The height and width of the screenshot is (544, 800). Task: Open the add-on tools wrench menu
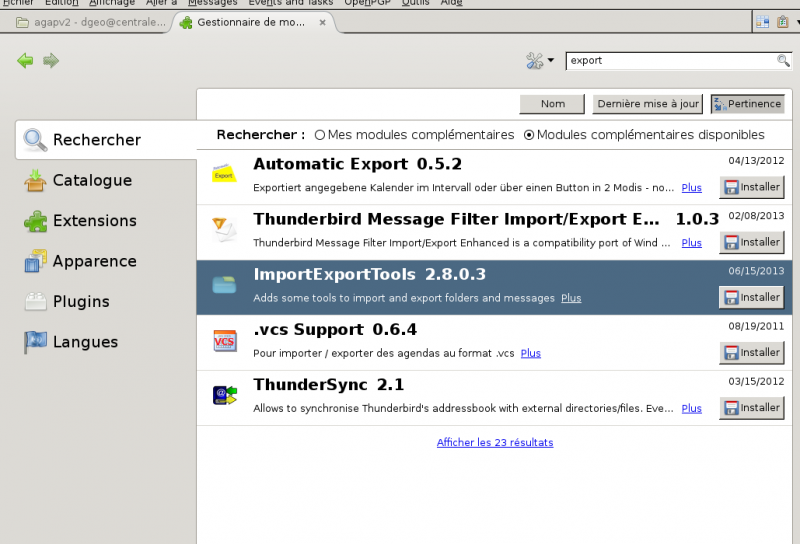[x=540, y=61]
